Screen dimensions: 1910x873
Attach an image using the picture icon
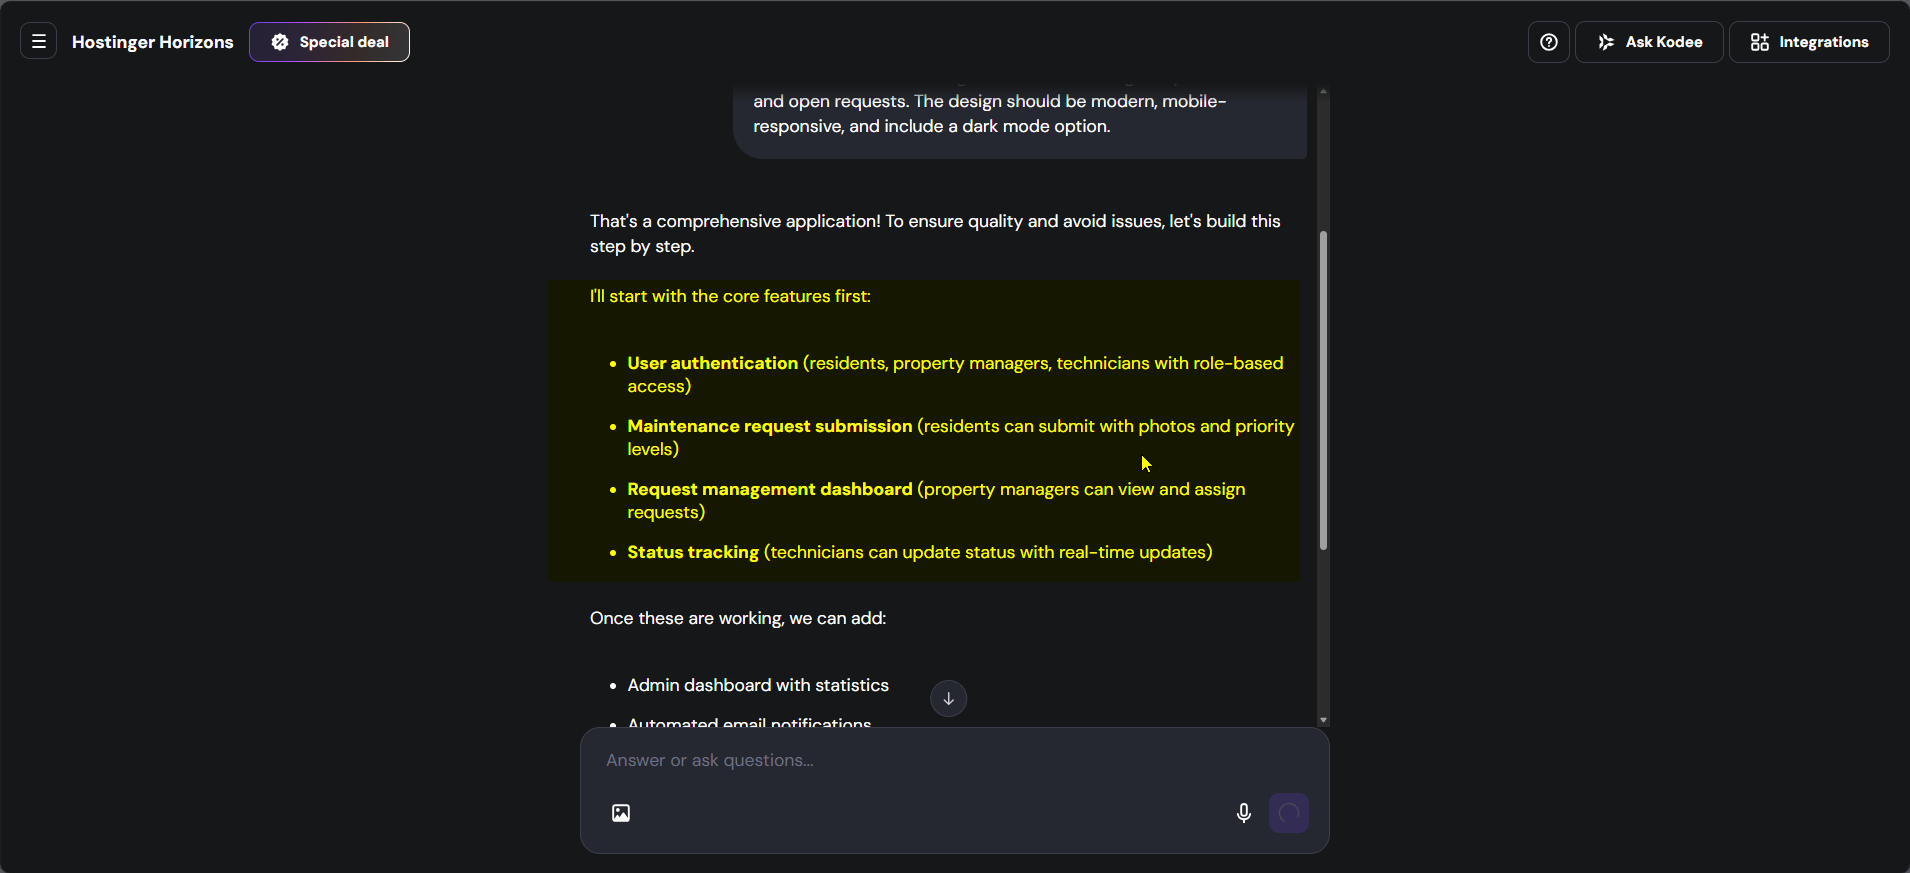(x=621, y=813)
